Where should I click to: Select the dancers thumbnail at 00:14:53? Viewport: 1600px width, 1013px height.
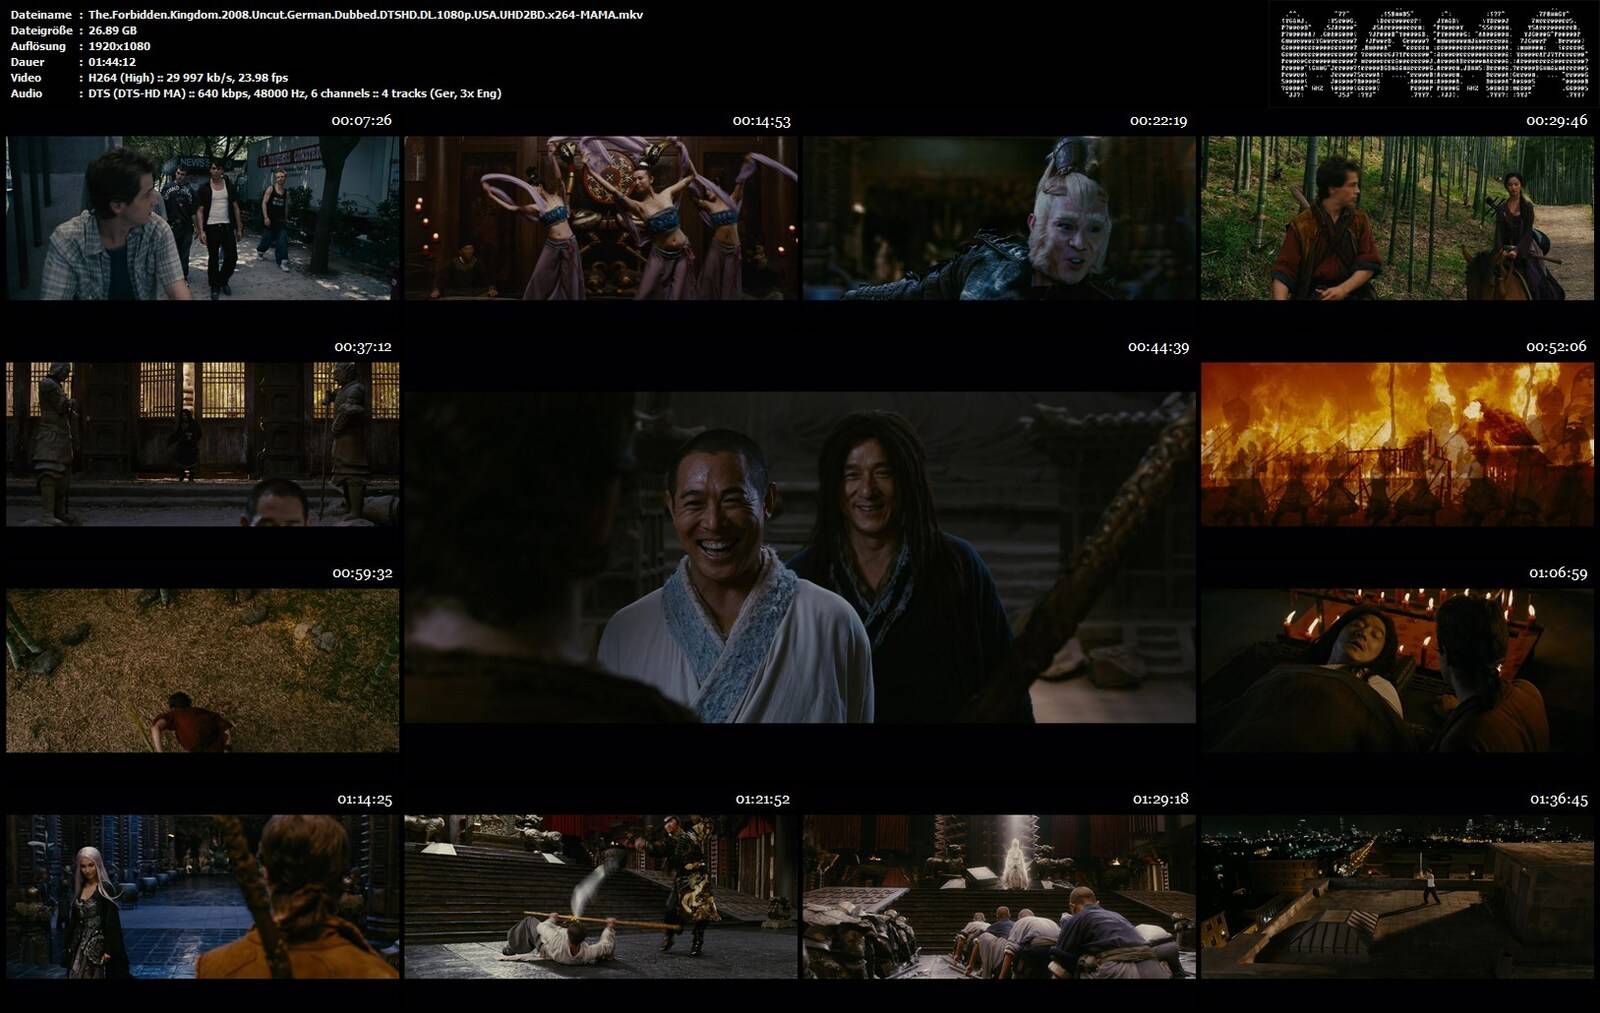click(601, 218)
